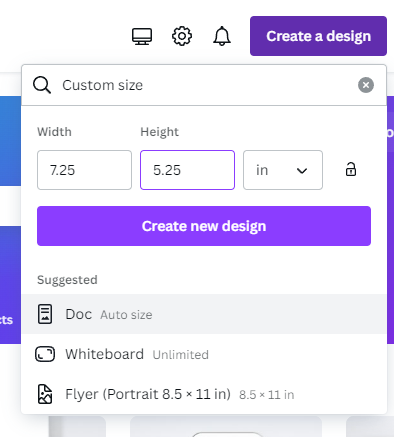The image size is (394, 437).
Task: Open settings via the gear icon
Action: coord(182,36)
